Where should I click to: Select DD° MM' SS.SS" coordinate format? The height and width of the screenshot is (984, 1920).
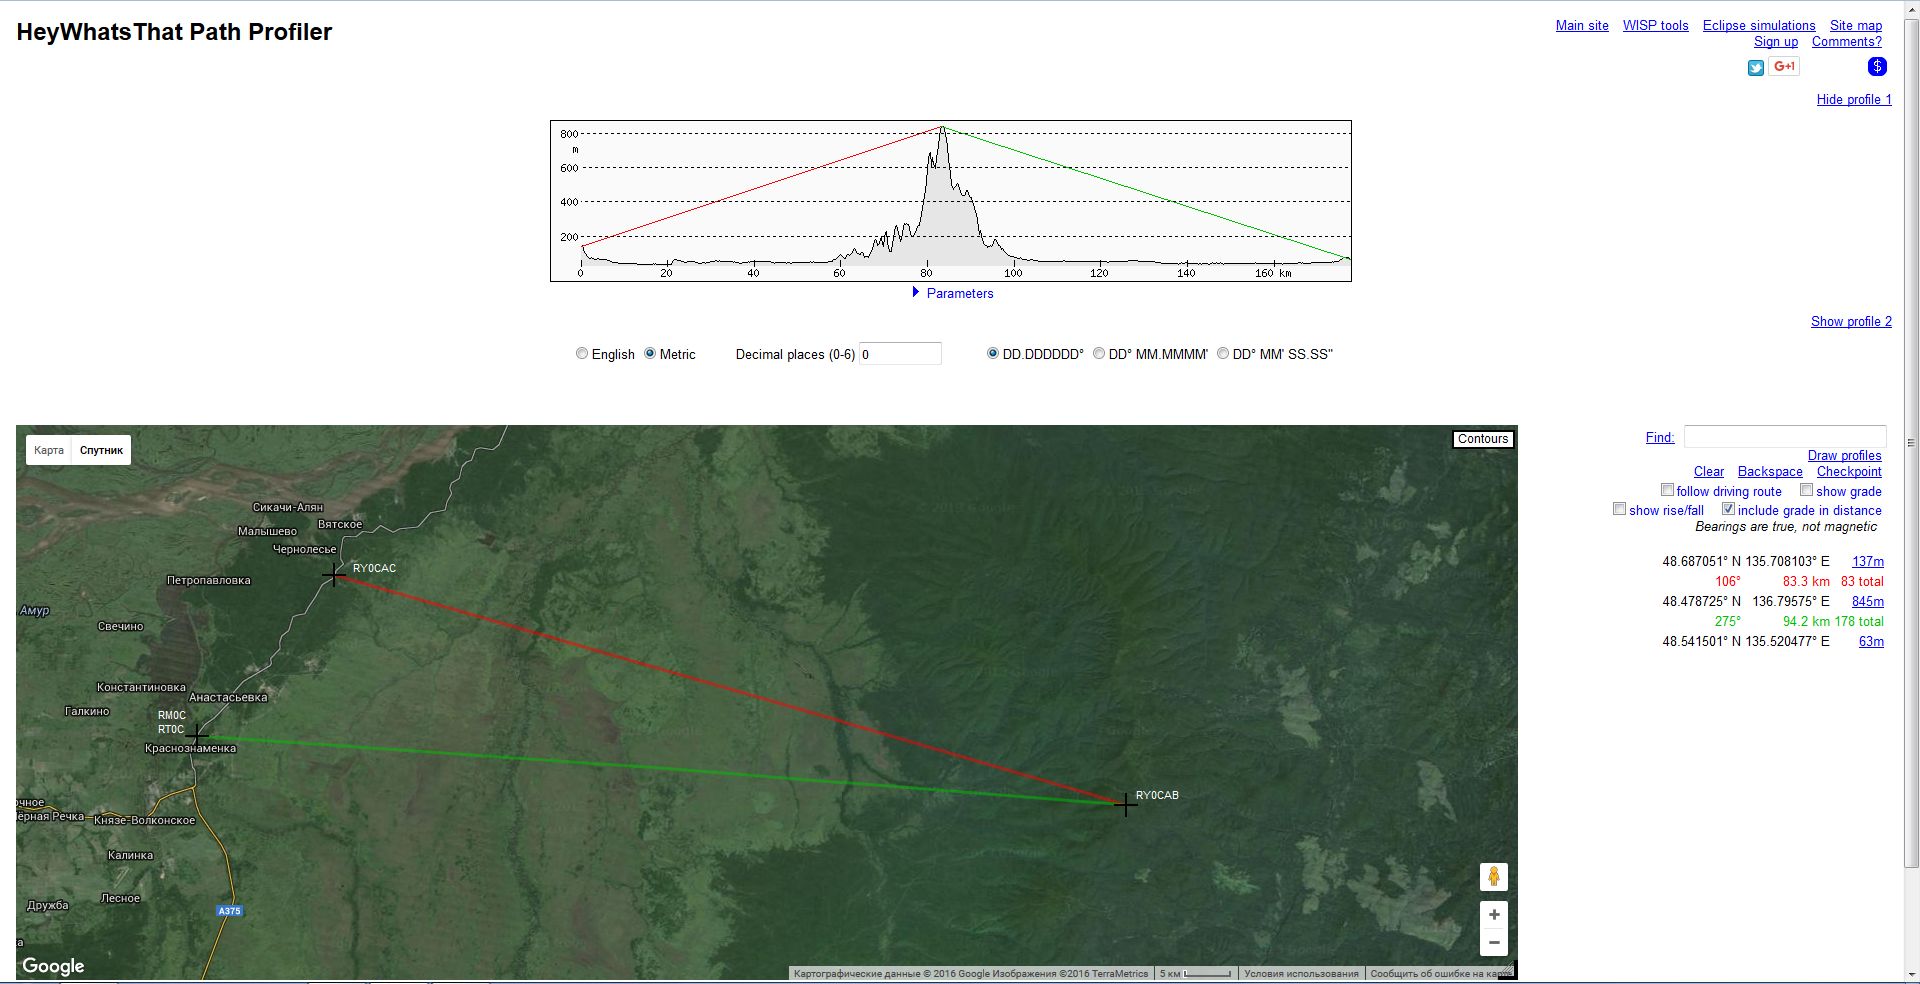[1223, 353]
